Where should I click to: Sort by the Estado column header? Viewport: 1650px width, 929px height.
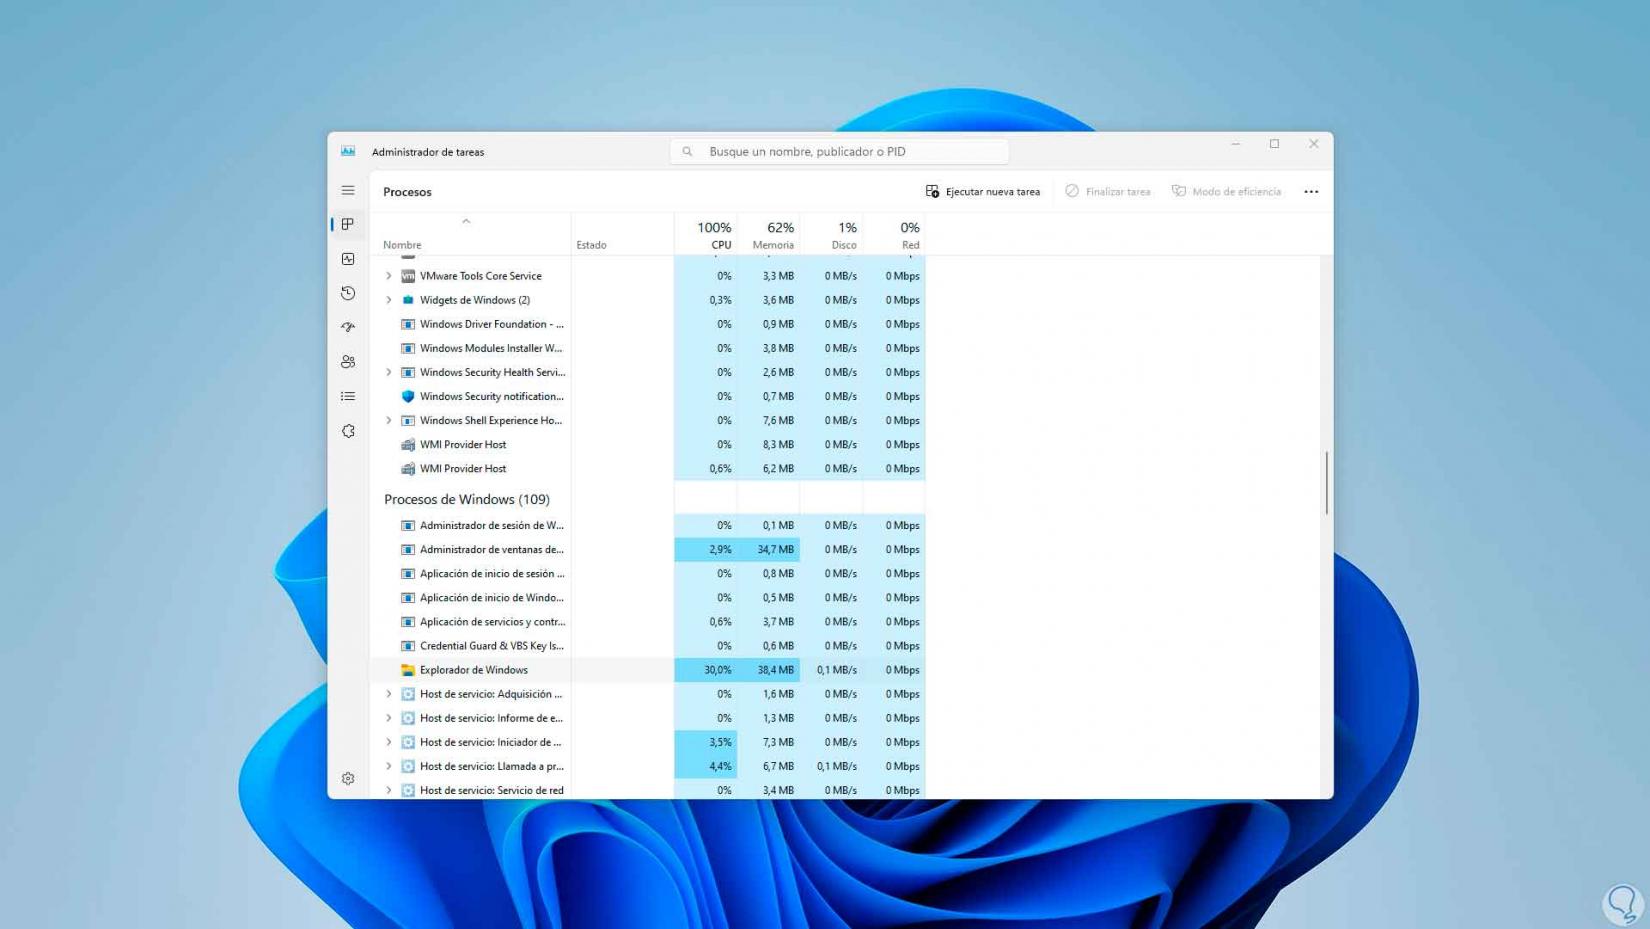tap(622, 235)
